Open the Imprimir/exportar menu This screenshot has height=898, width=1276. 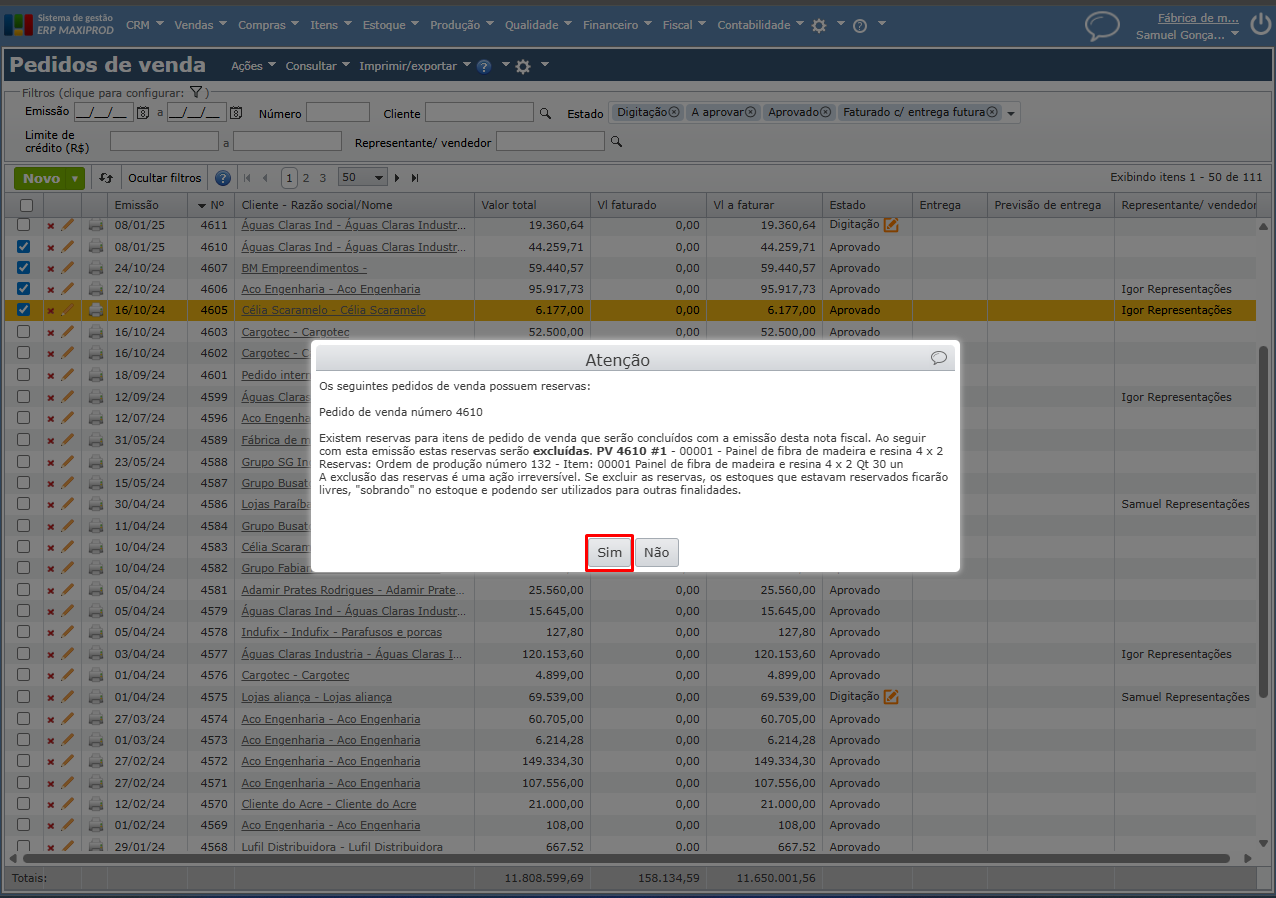point(414,66)
